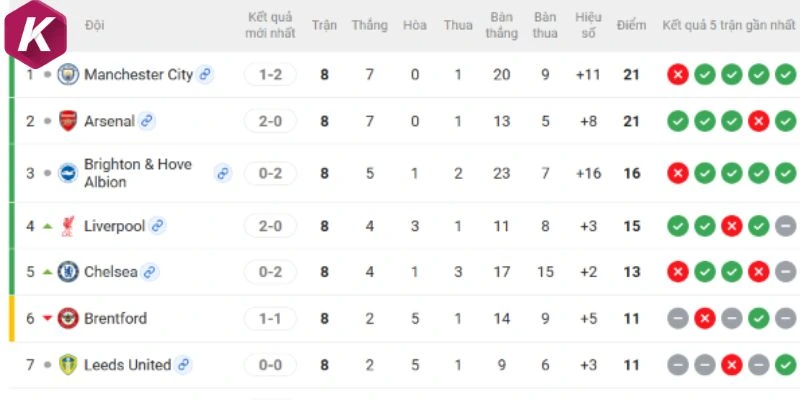This screenshot has width=800, height=400.
Task: Open Manchester City 1-2 latest result
Action: click(x=270, y=75)
